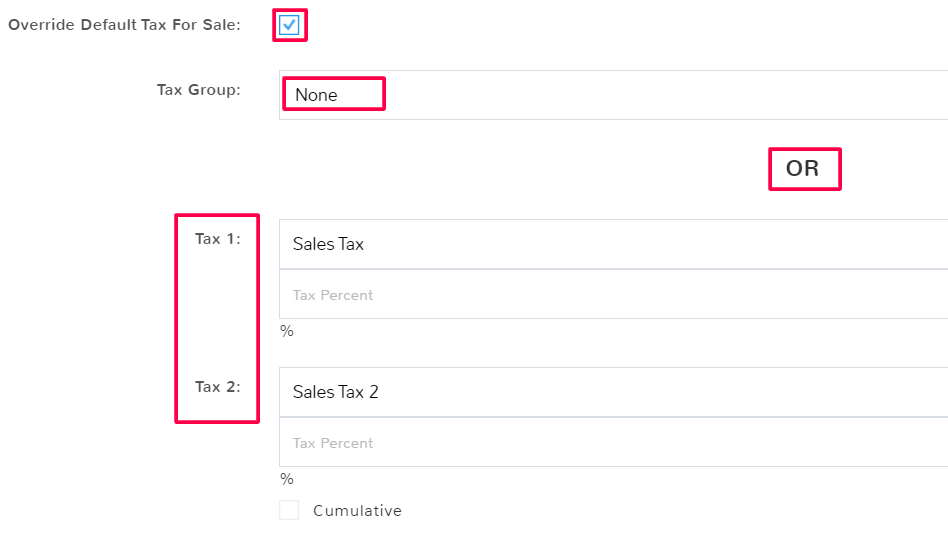Click the red outline around the Tax labels
The image size is (948, 542).
(x=177, y=318)
